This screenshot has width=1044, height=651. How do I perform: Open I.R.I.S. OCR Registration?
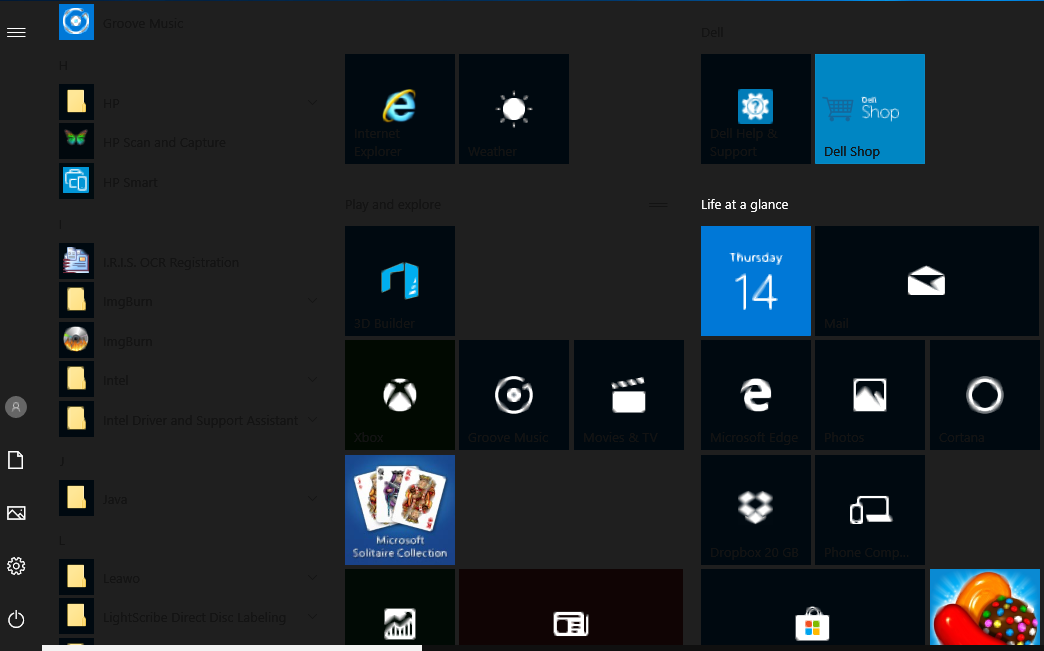[190, 262]
